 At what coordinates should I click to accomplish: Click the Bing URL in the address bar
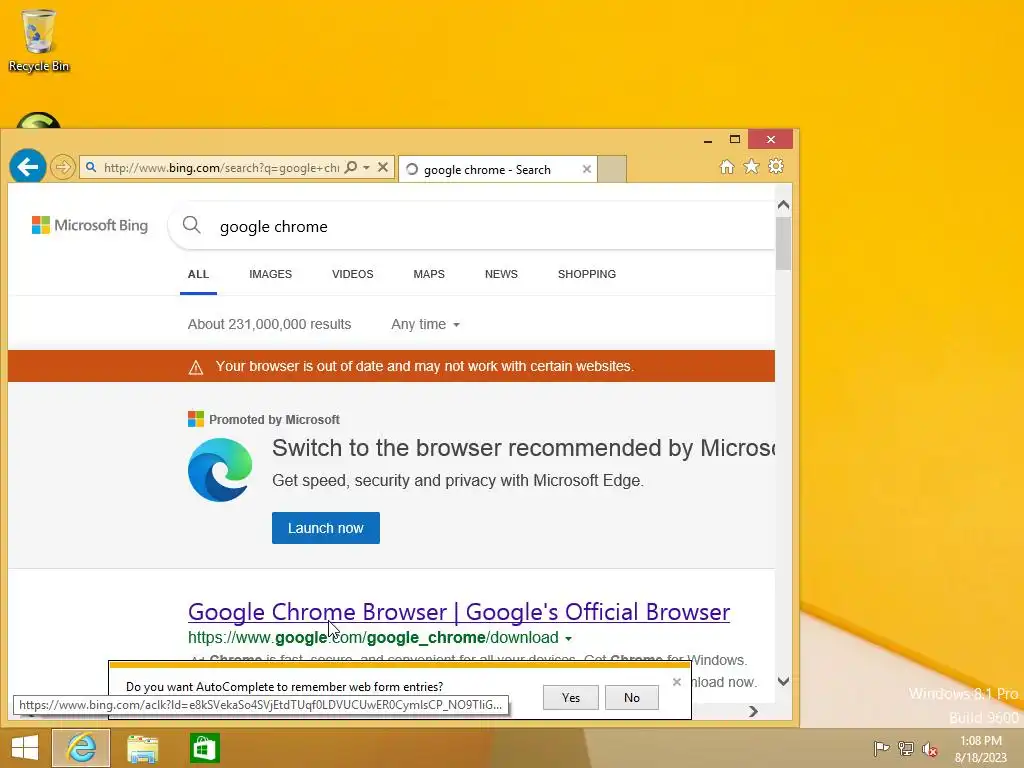point(221,168)
